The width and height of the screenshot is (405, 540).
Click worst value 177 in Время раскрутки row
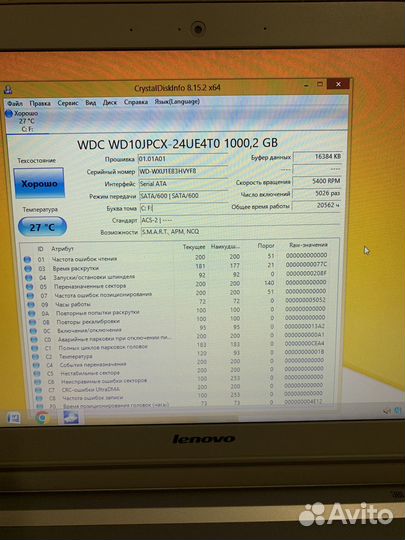[235, 266]
